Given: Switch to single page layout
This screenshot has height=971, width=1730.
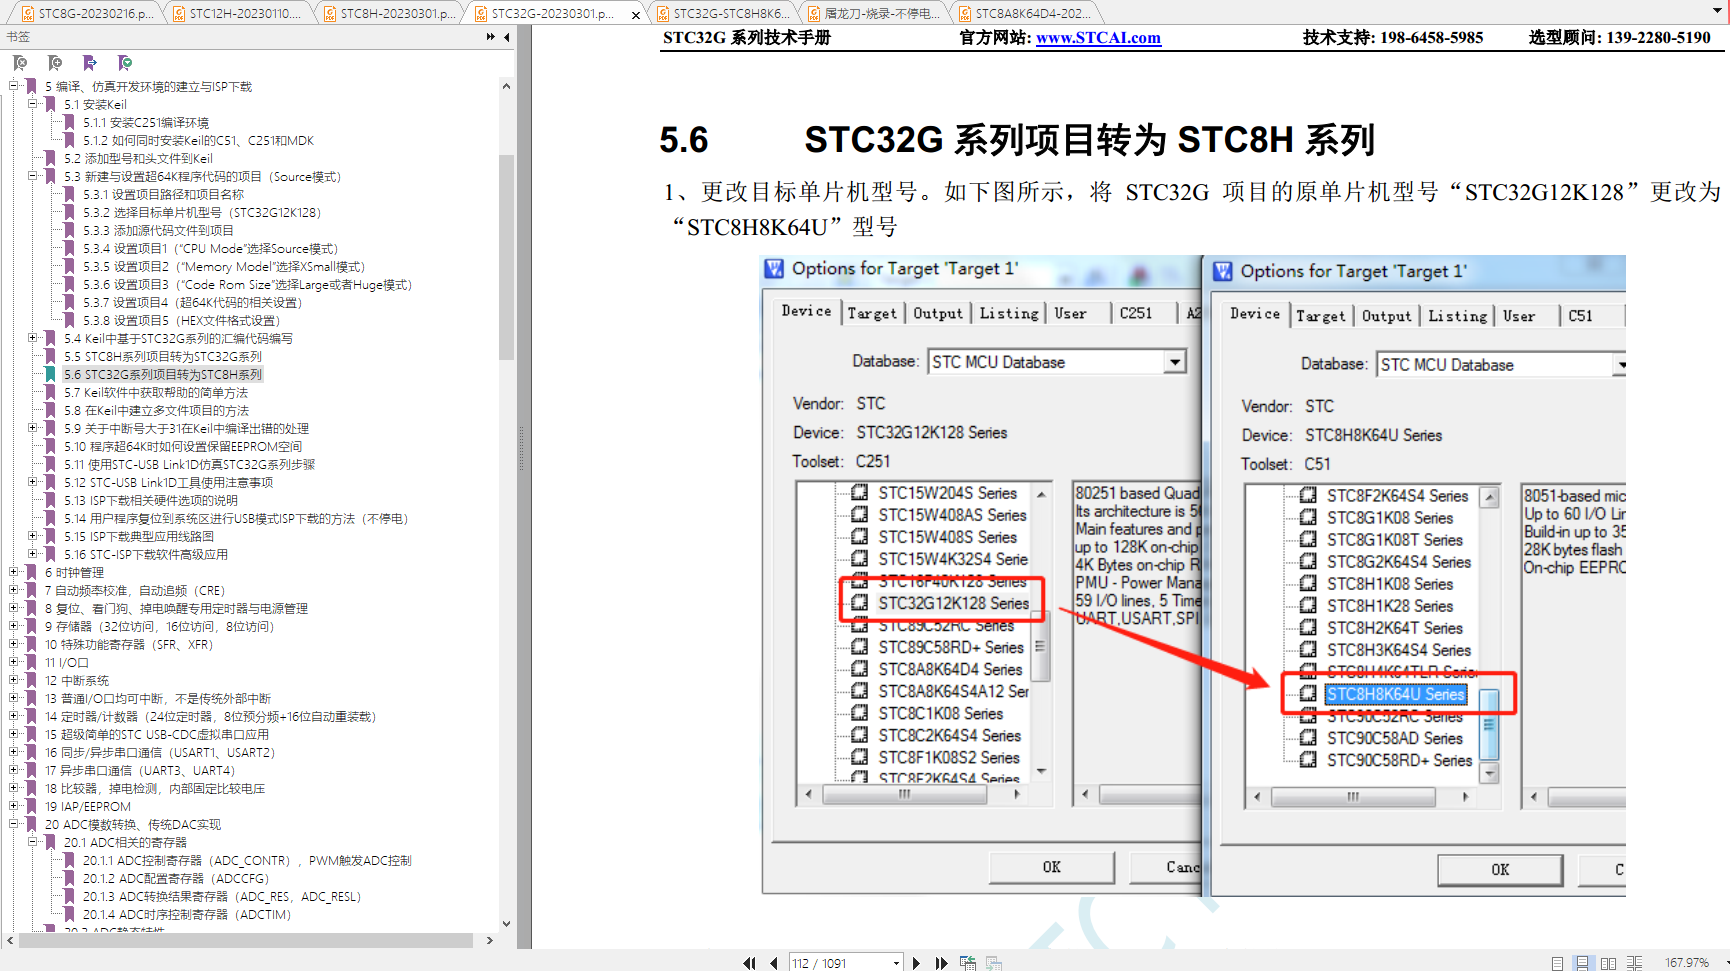Looking at the screenshot, I should pyautogui.click(x=1557, y=963).
